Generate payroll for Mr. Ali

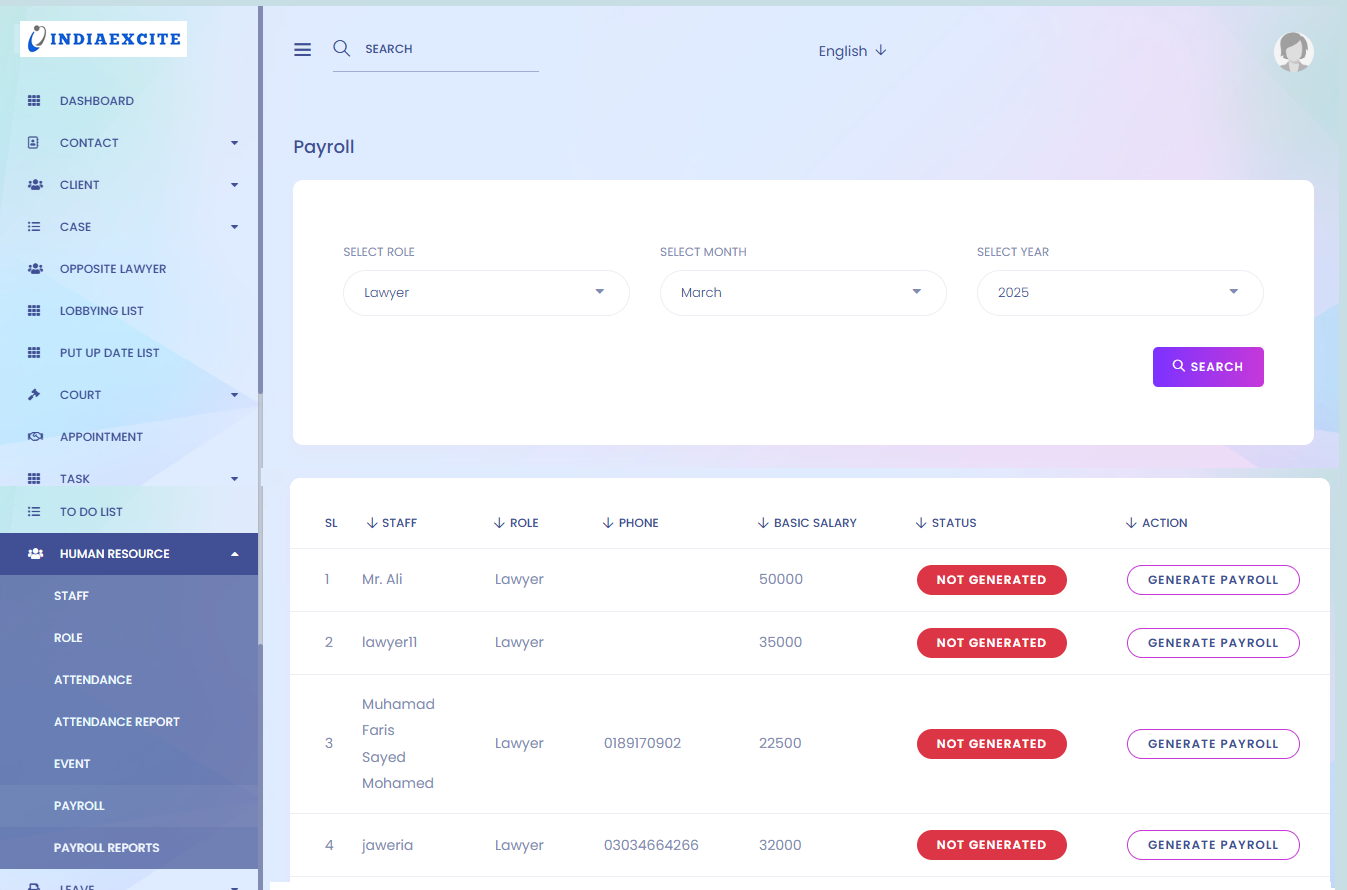click(1212, 580)
